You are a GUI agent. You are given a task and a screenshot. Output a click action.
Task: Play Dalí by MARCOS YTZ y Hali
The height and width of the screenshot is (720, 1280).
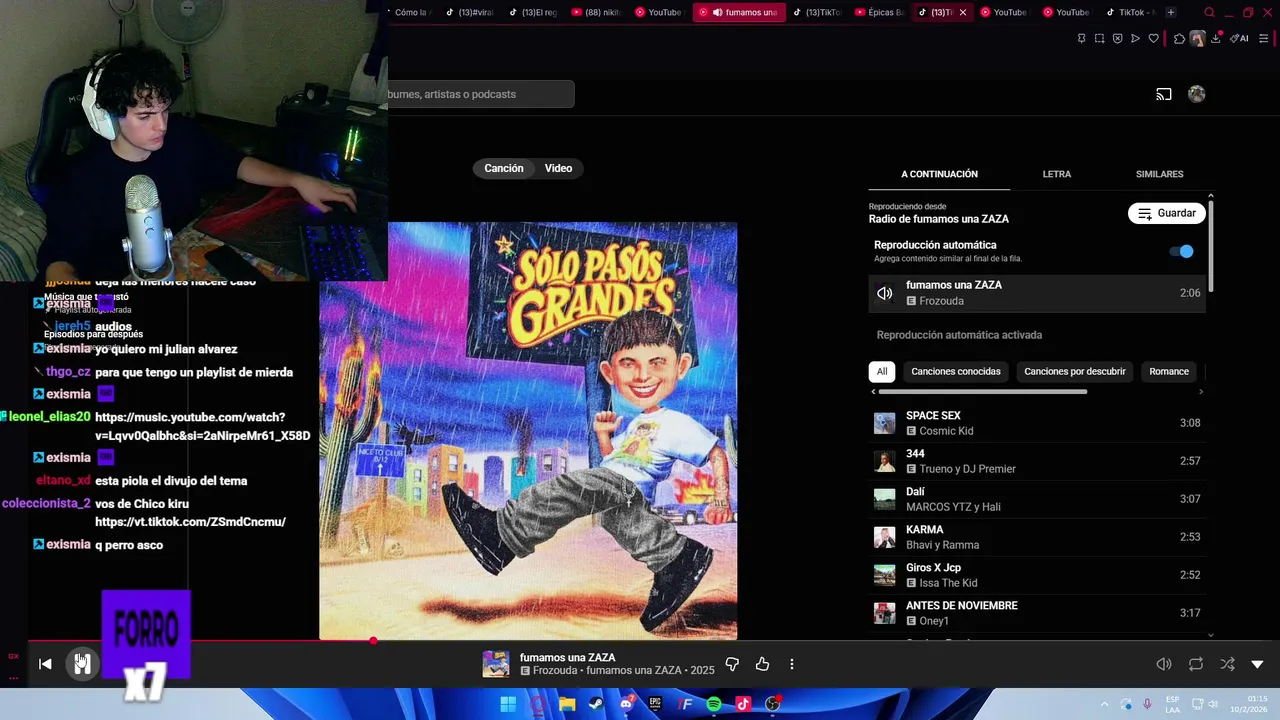pyautogui.click(x=1037, y=499)
